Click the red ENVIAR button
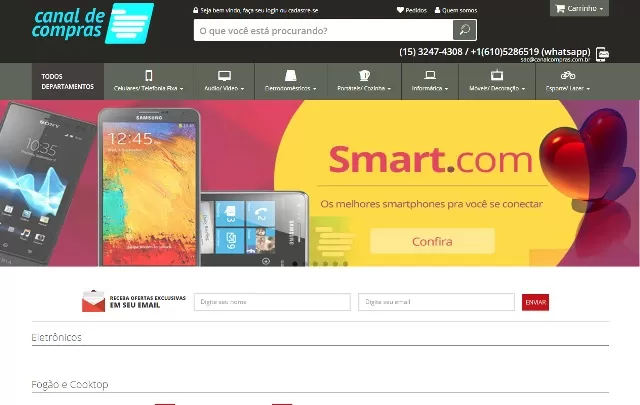Screen dimensions: 640x405 click(536, 302)
